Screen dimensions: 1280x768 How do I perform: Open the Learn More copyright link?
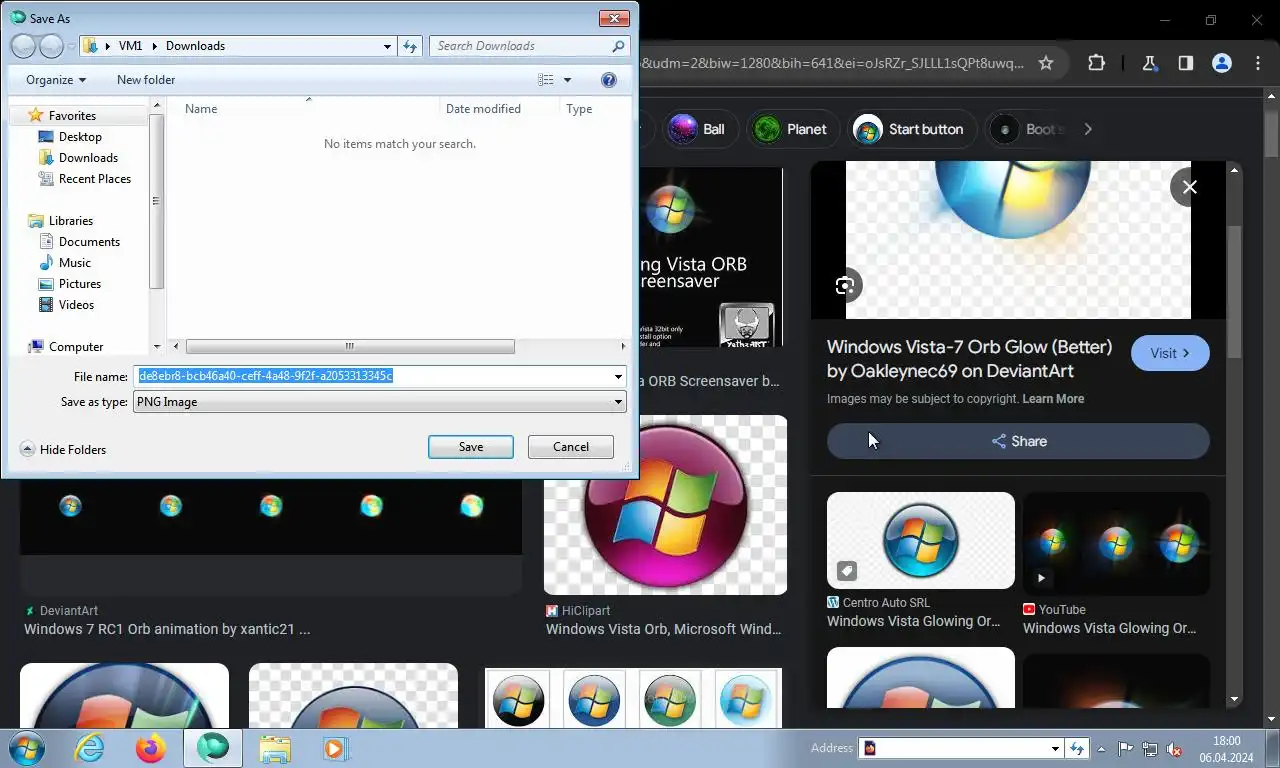1053,399
